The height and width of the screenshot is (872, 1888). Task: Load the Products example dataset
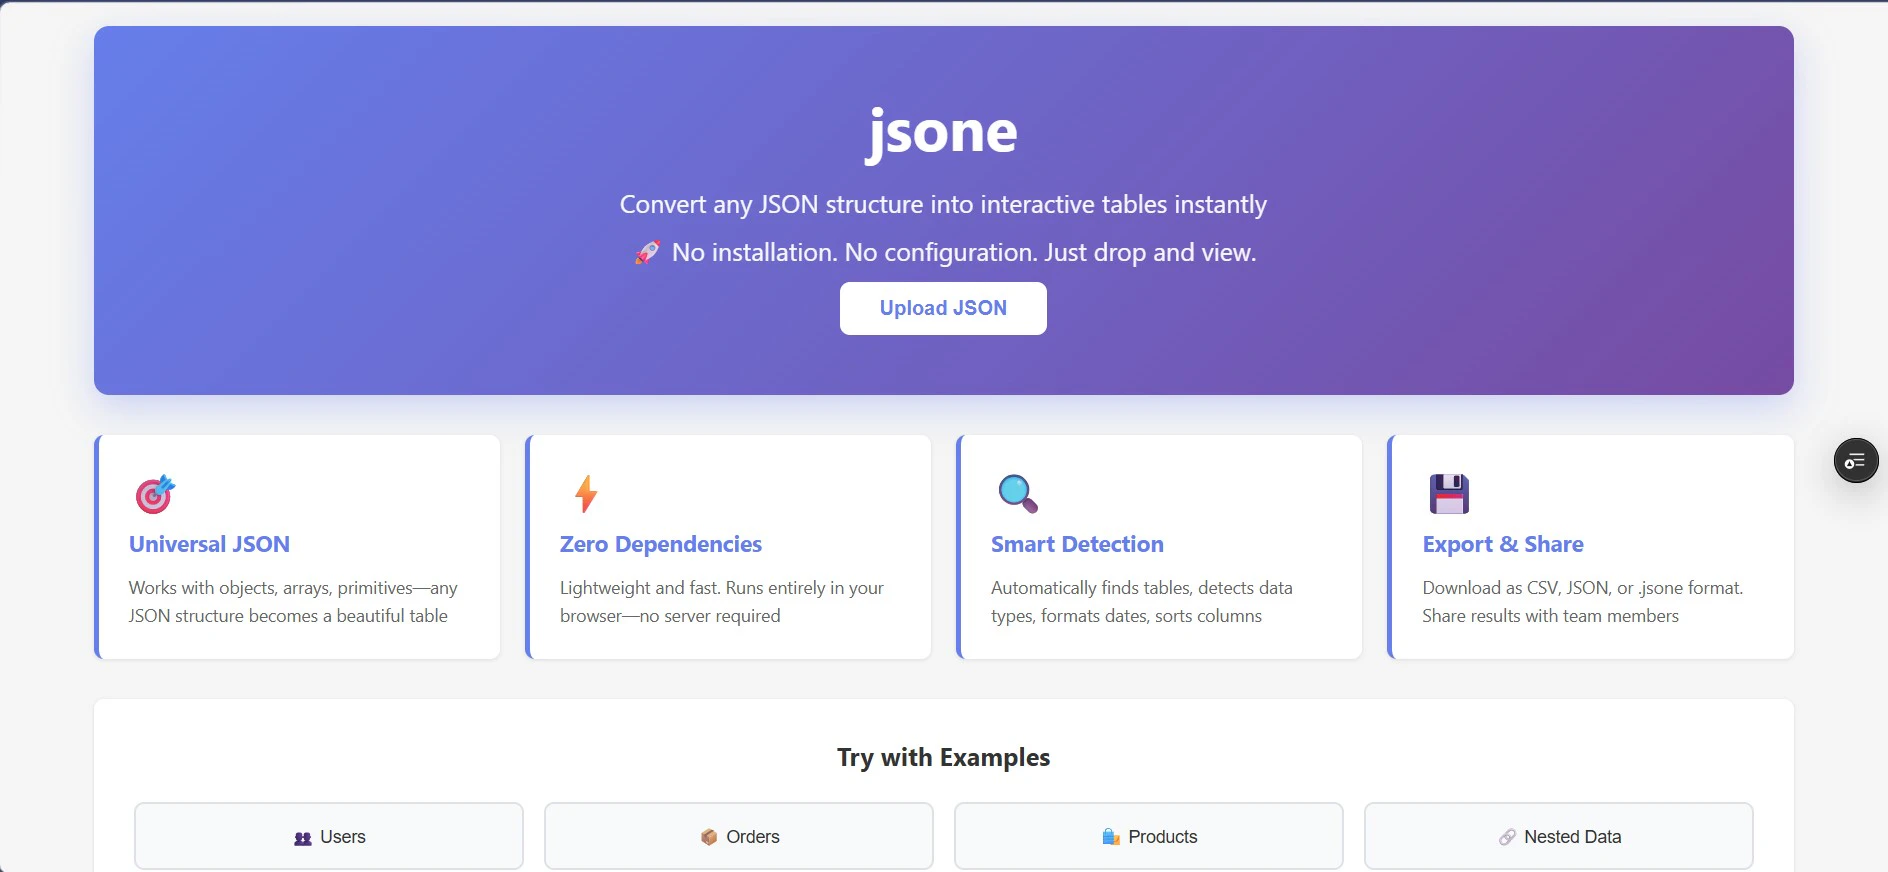(1148, 837)
